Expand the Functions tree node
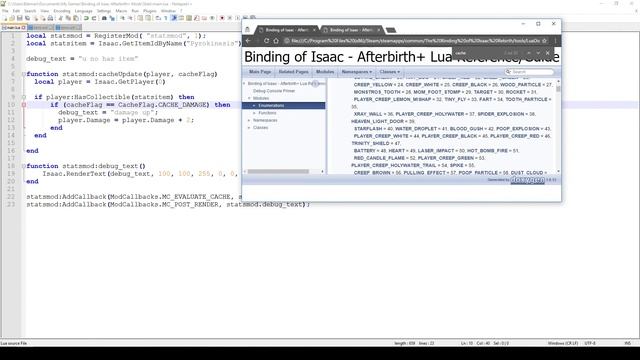640x360 pixels. (254, 113)
